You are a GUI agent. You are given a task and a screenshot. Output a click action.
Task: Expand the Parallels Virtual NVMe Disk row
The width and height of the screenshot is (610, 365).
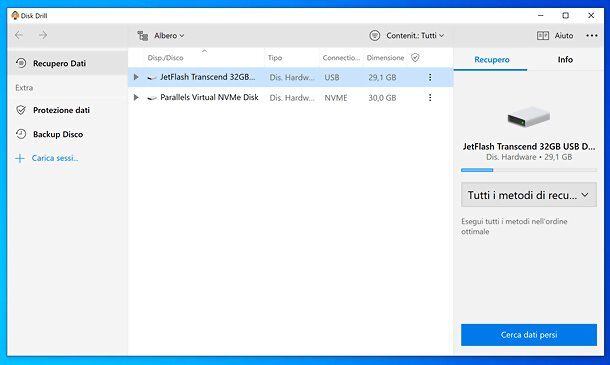tap(136, 97)
